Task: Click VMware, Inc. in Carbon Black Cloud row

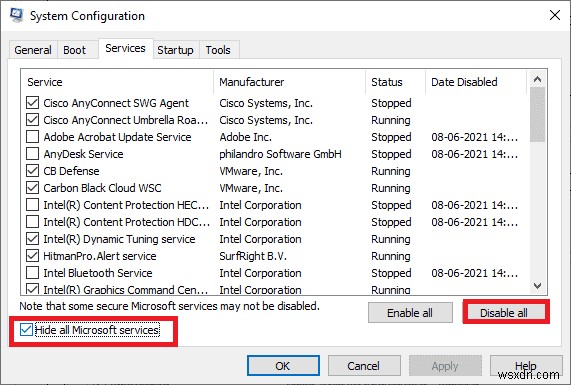Action: coord(251,188)
